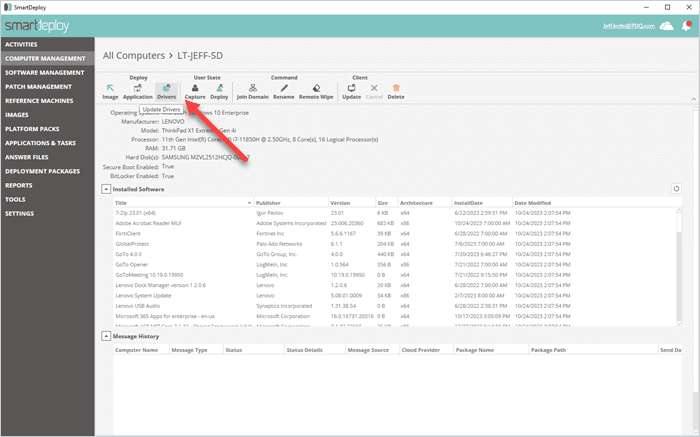Run Update Drivers from toolbar

coord(166,92)
